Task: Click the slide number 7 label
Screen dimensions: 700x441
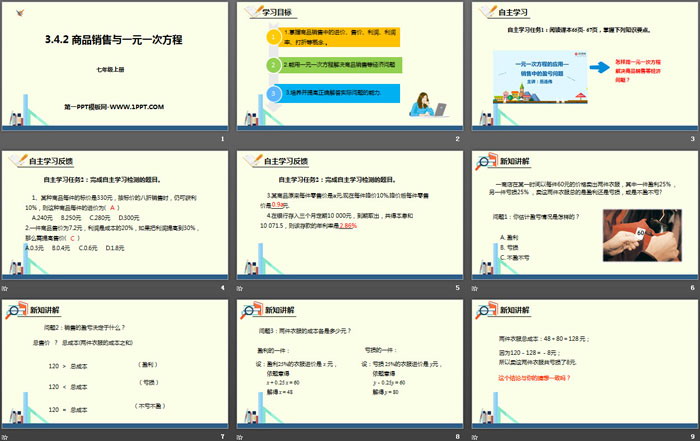Action: point(222,437)
